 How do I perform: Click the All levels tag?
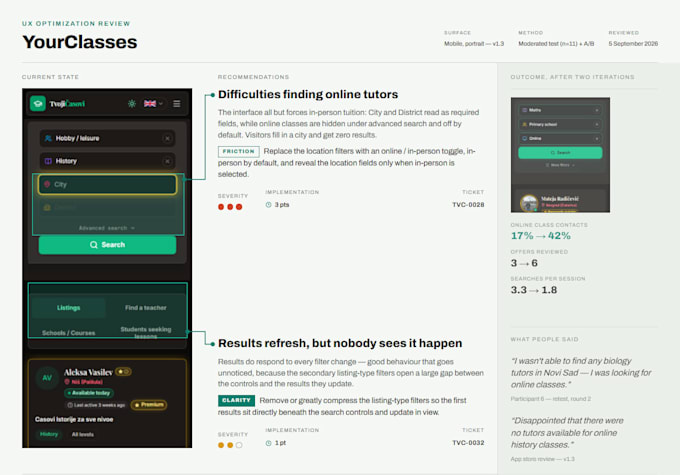coord(82,434)
